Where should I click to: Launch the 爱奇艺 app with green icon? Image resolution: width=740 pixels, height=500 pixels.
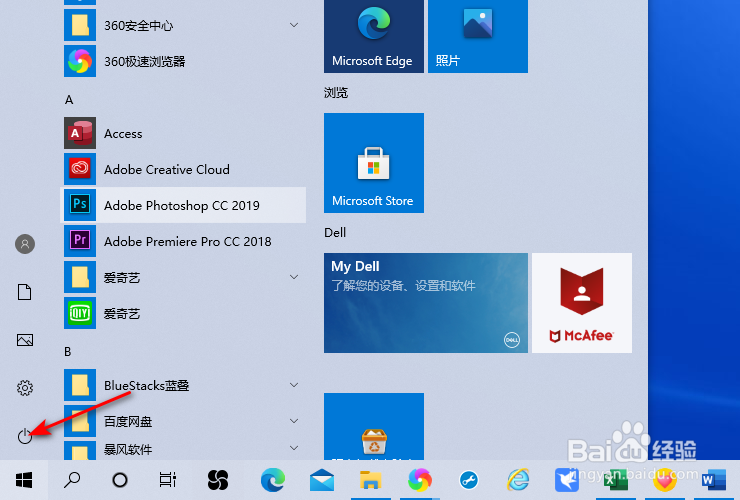tap(183, 313)
